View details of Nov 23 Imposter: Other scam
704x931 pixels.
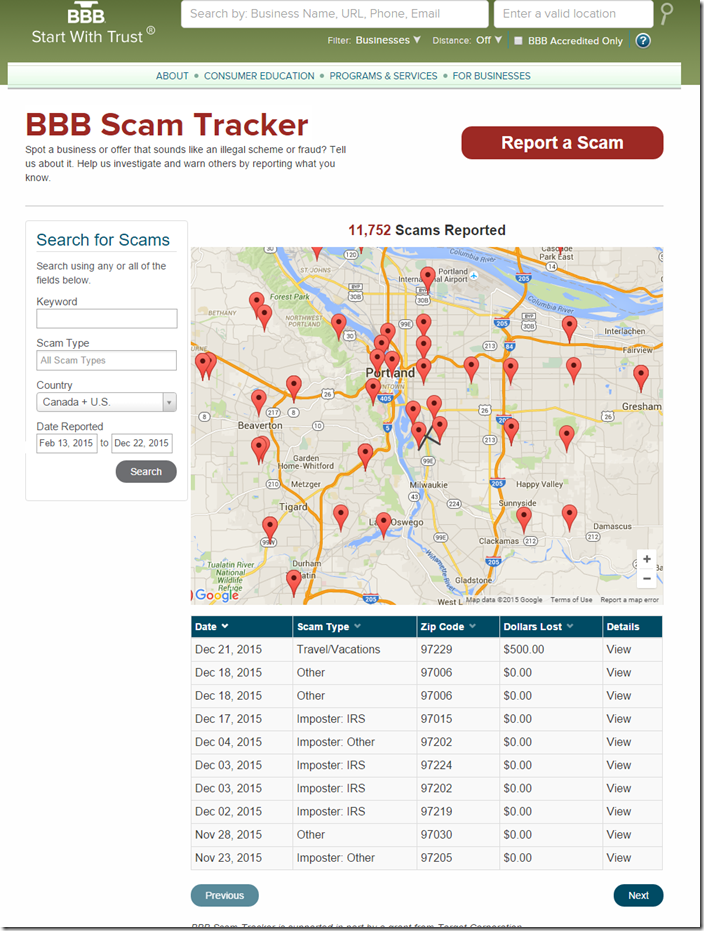pyautogui.click(x=619, y=858)
